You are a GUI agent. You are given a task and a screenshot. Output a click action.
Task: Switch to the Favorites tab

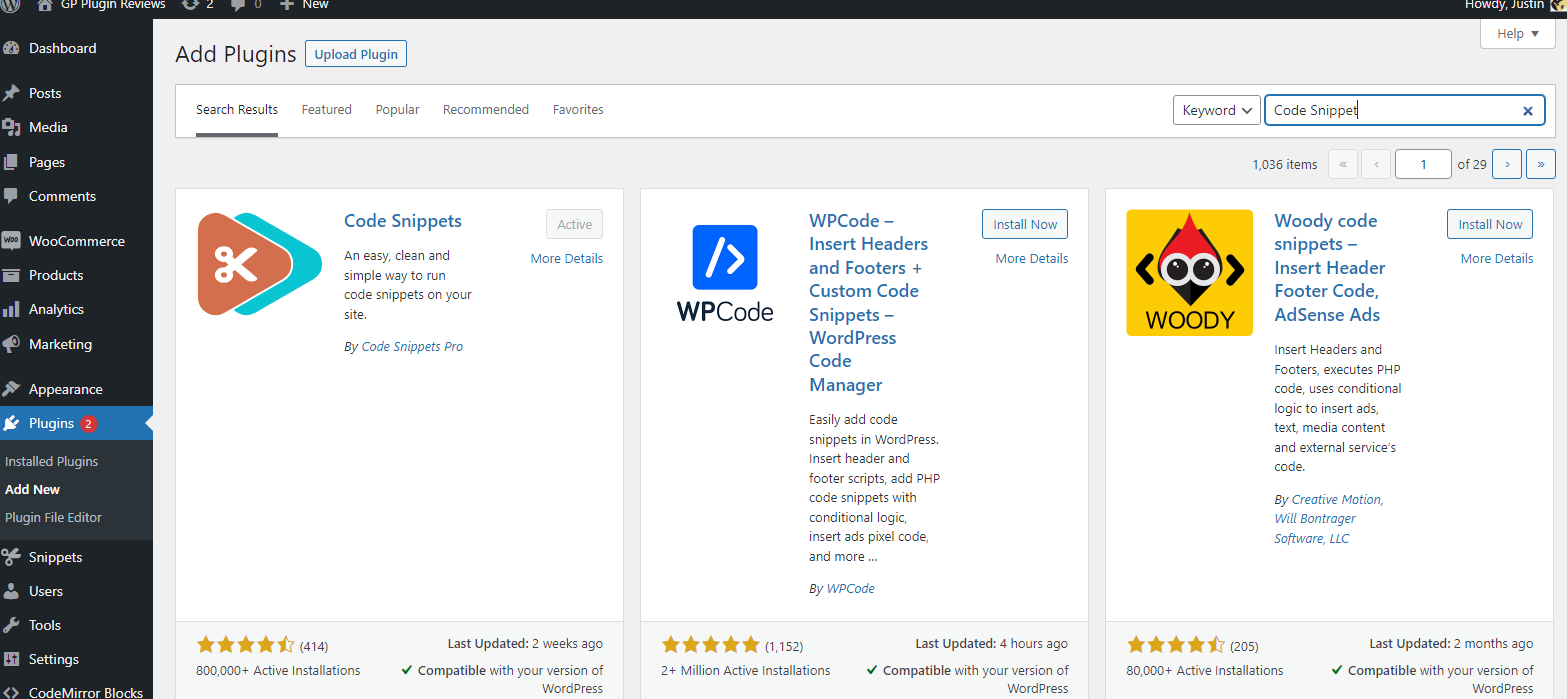[x=578, y=110]
